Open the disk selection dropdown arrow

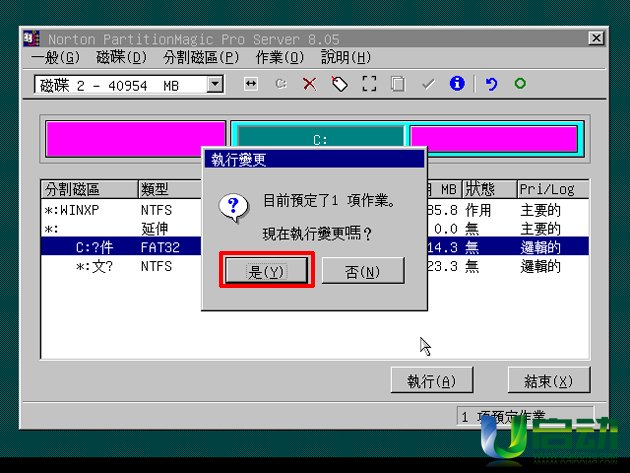coord(215,86)
